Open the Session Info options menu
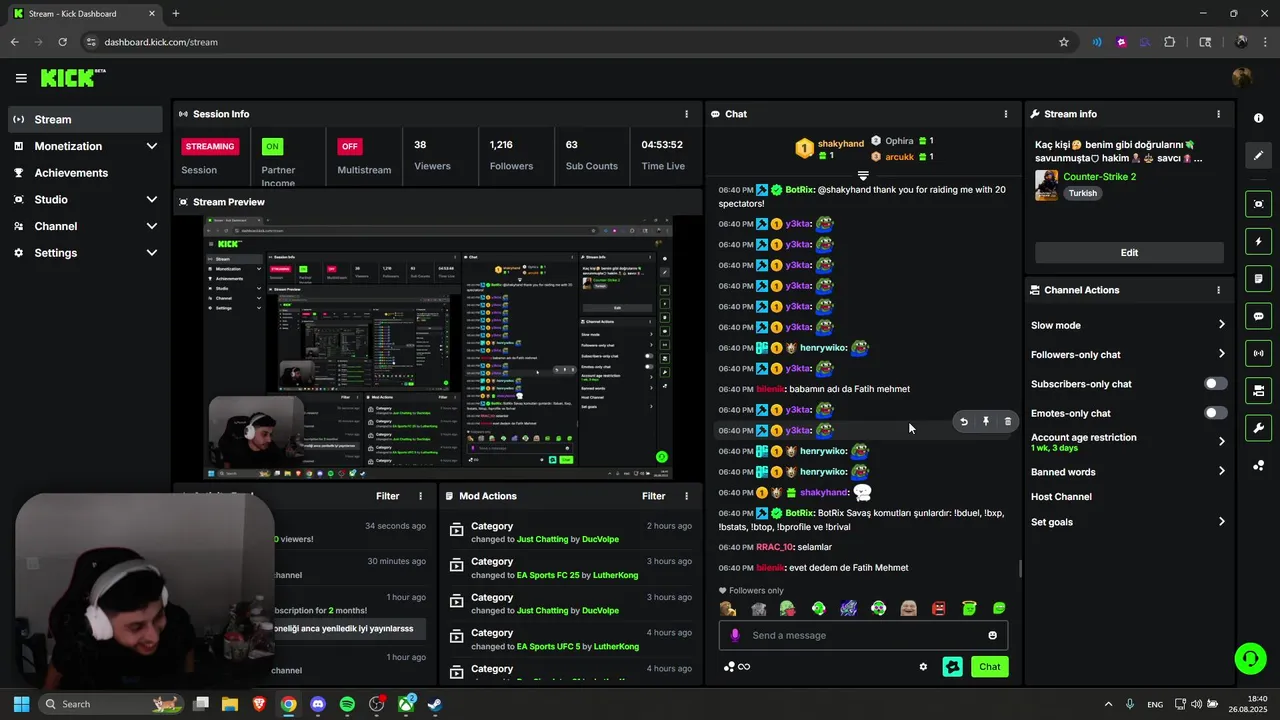This screenshot has height=720, width=1280. (686, 114)
